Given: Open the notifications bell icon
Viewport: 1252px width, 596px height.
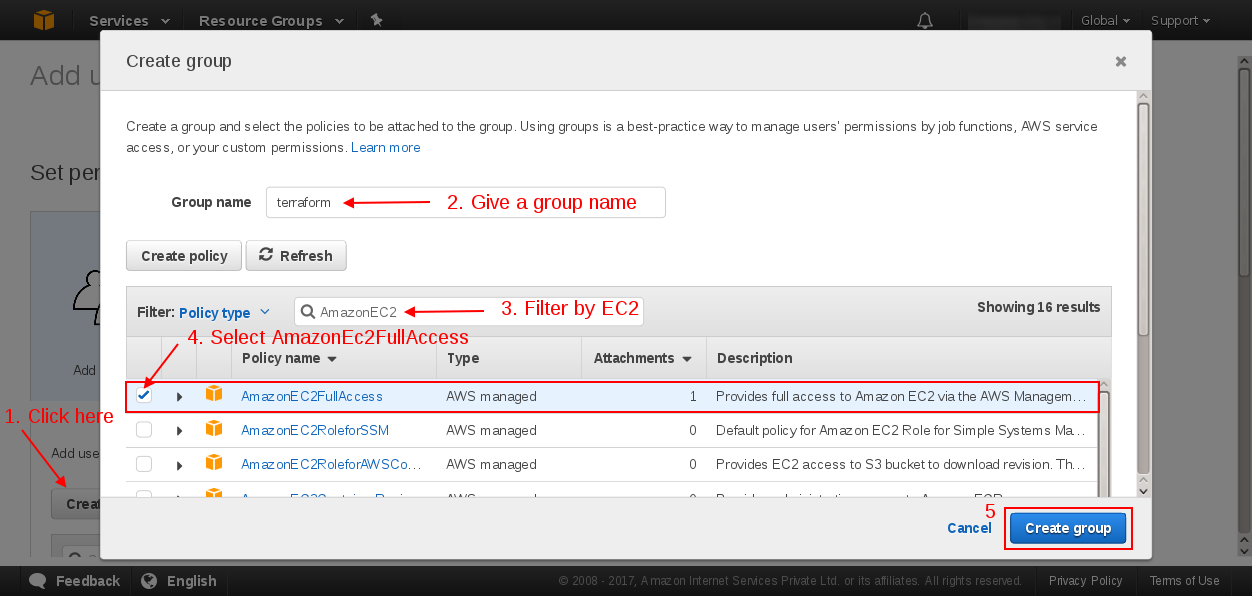Looking at the screenshot, I should [x=925, y=21].
